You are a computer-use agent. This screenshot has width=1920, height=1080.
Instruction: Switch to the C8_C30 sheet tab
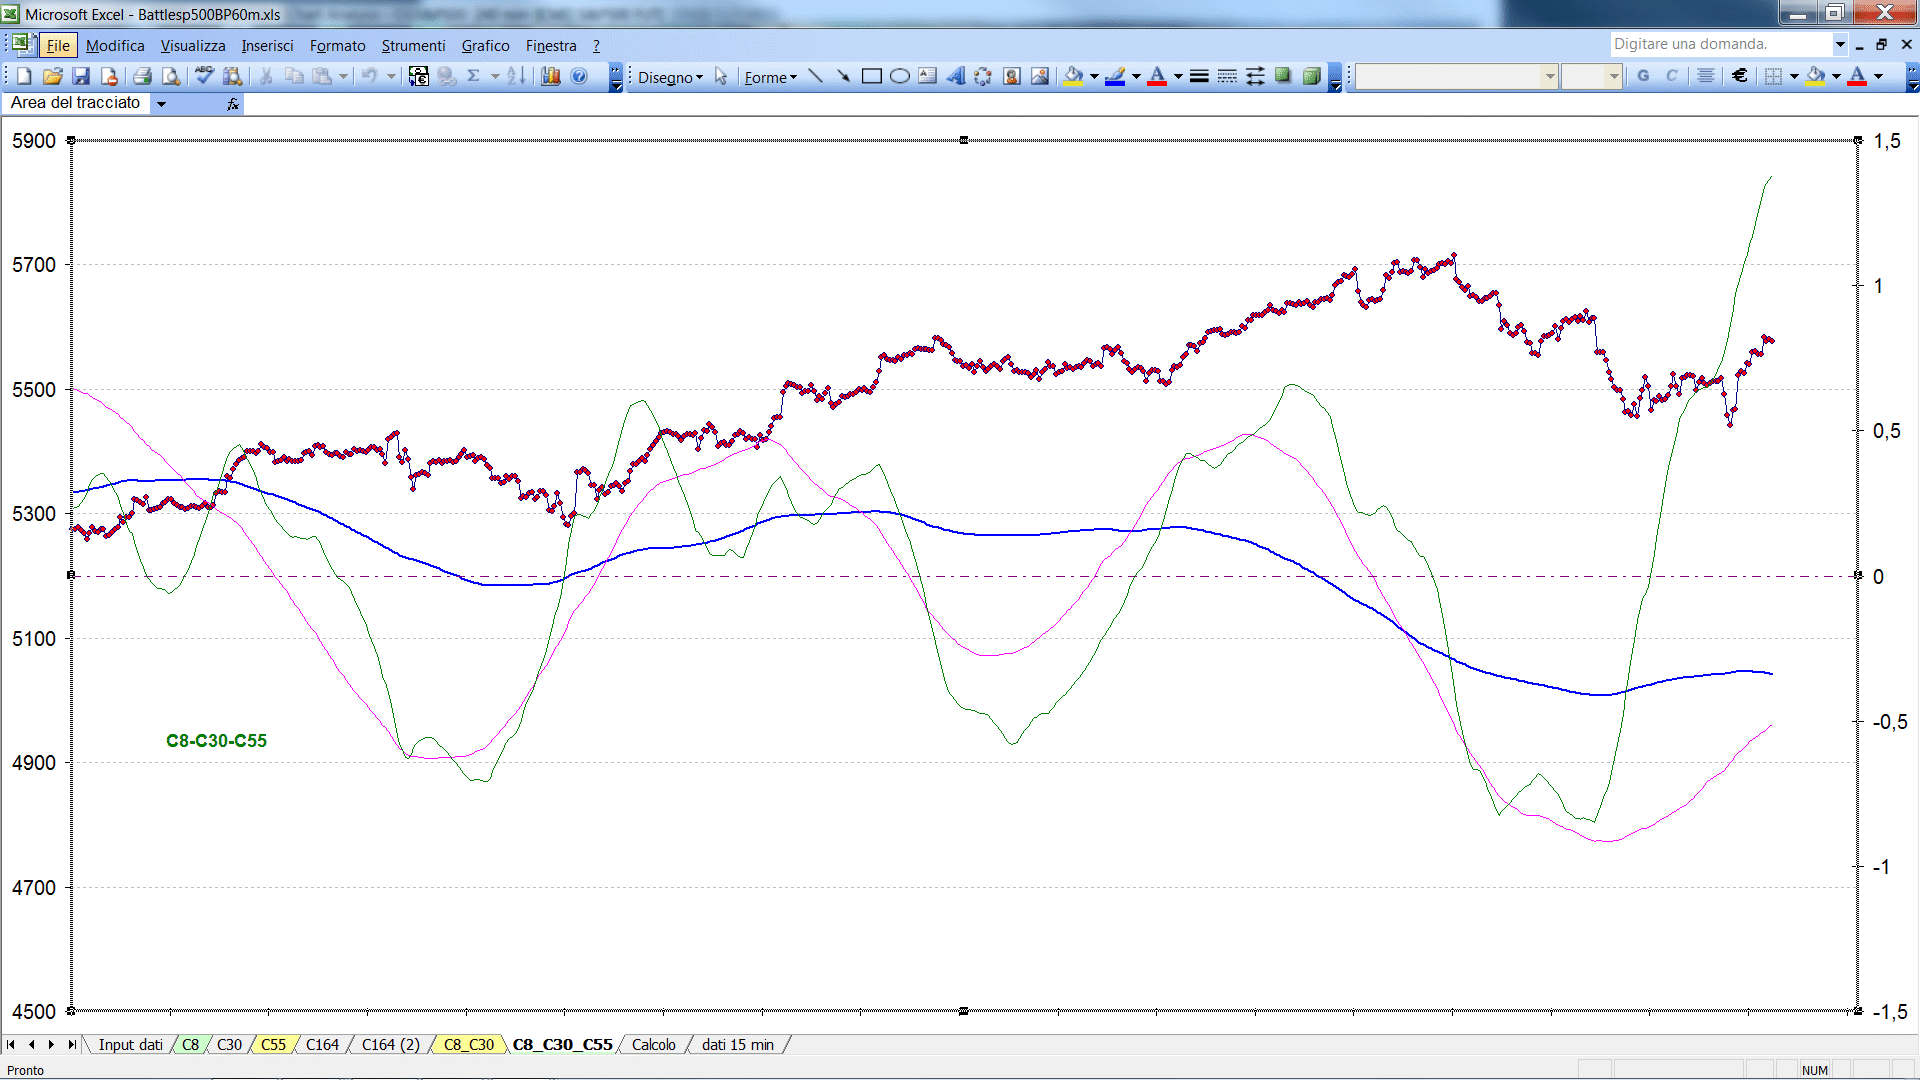468,1044
